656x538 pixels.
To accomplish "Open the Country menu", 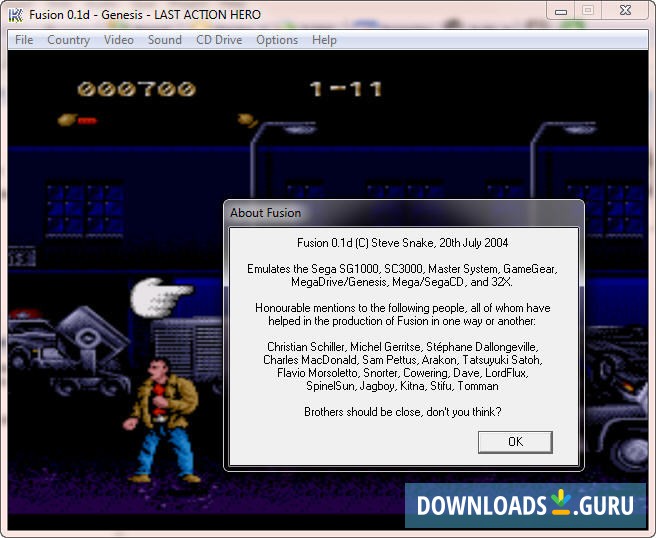I will point(69,40).
